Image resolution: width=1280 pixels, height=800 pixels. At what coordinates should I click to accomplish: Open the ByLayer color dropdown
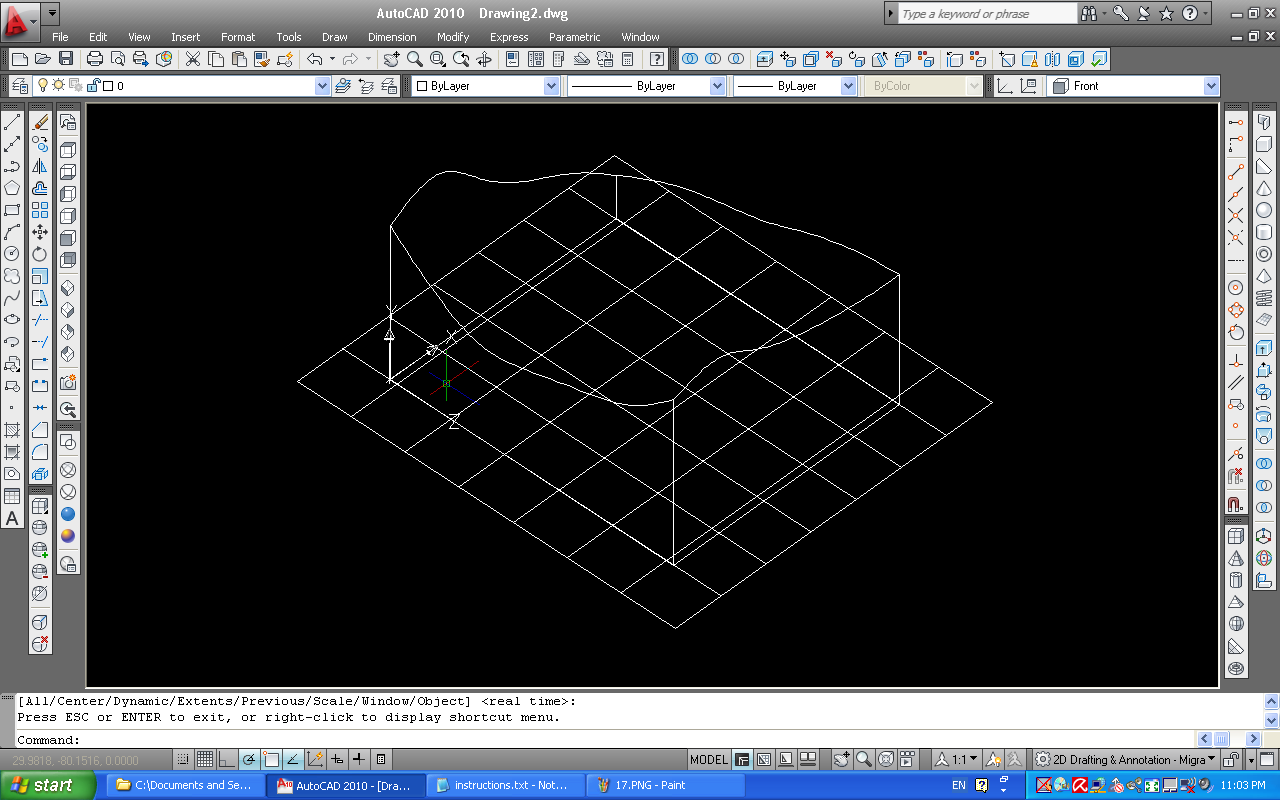click(x=549, y=86)
